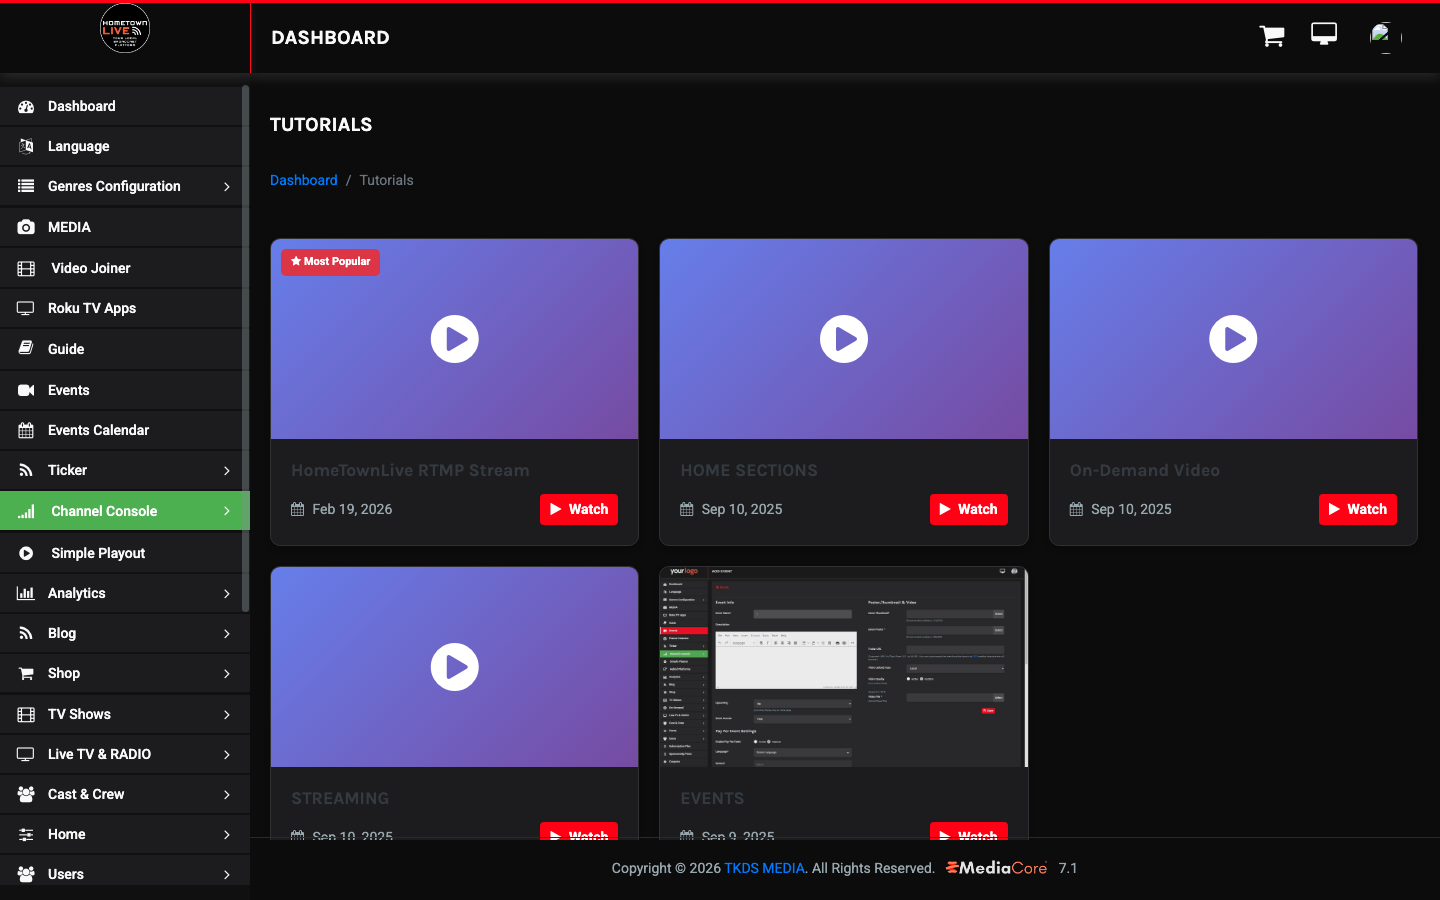Screen dimensions: 1440x900
Task: Click the Live TV & RADIO monitor icon
Action: (x=26, y=754)
